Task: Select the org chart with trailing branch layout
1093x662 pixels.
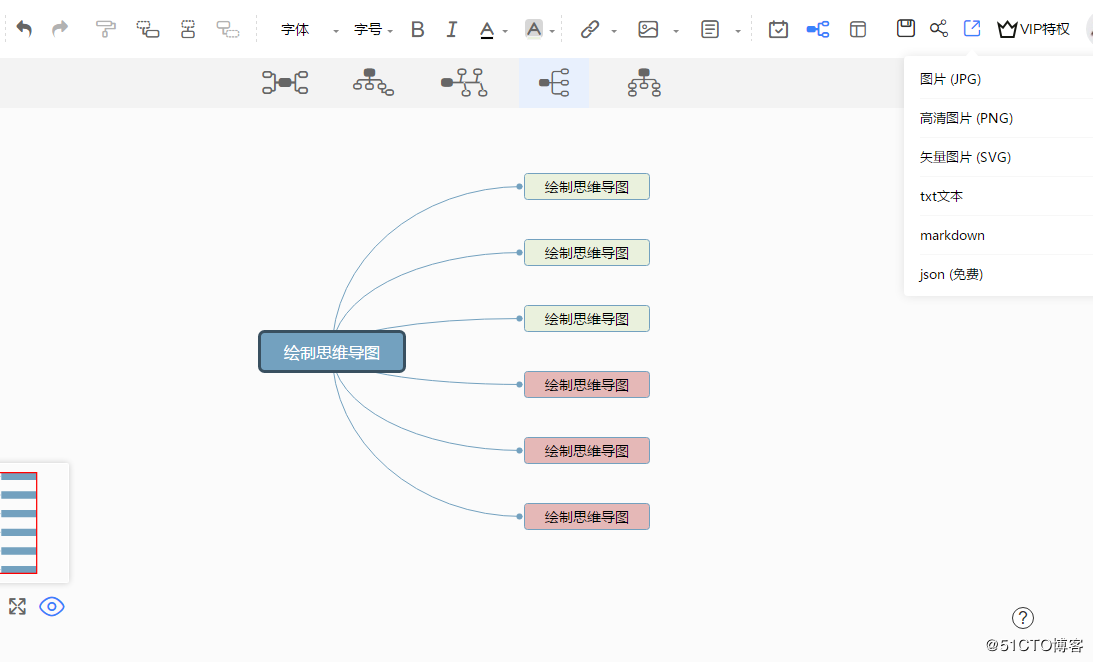Action: [x=374, y=82]
